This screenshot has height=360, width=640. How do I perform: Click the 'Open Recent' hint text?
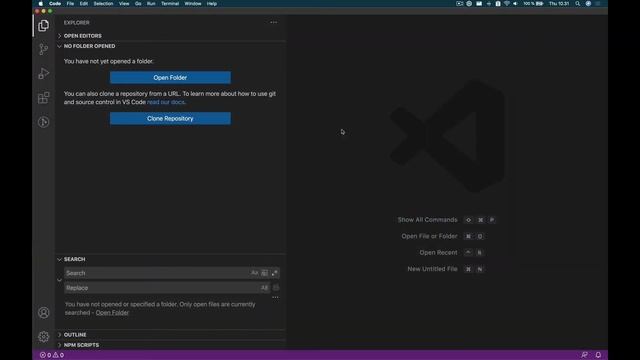438,253
